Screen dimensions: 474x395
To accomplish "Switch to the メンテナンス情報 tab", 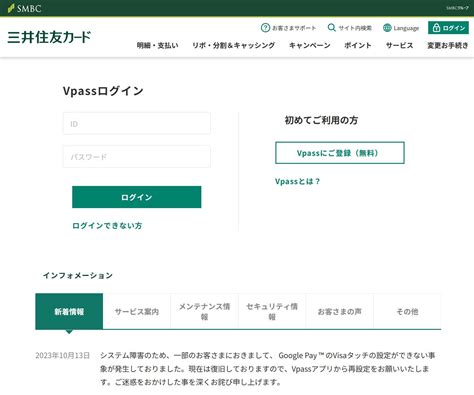I will pos(204,311).
